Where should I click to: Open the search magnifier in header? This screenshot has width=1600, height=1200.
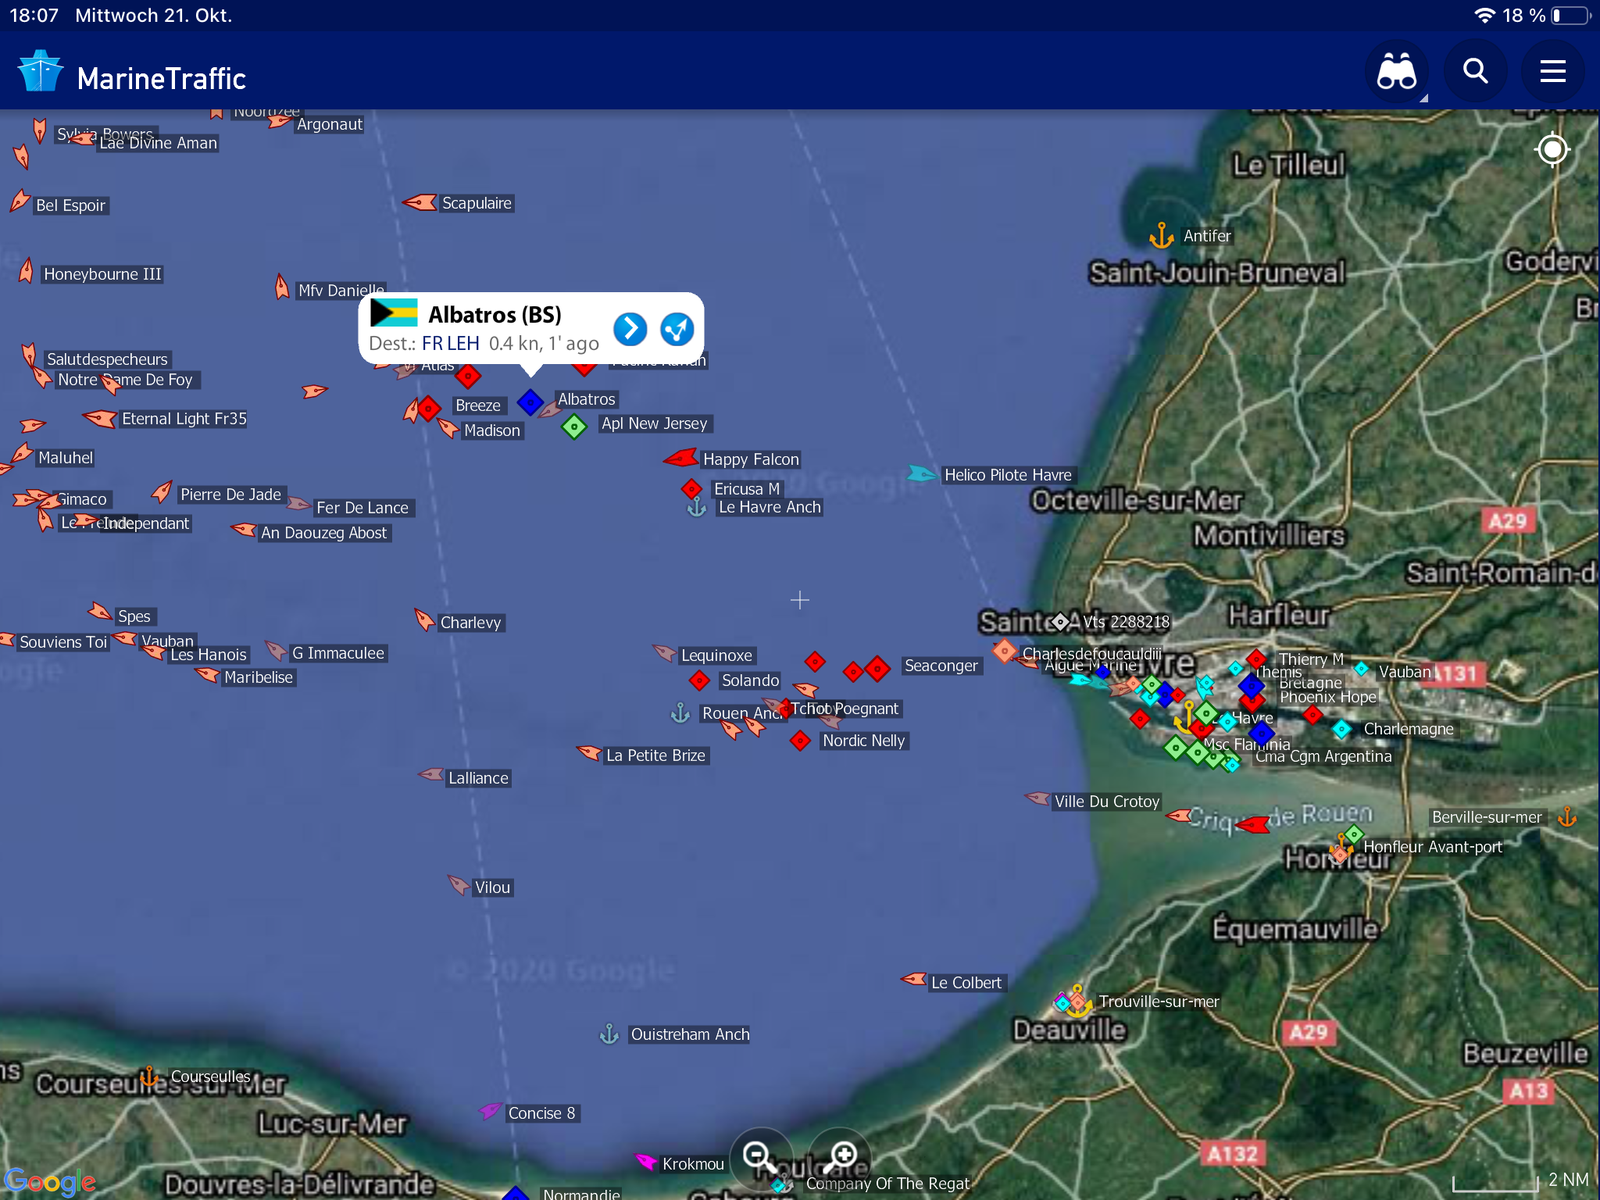click(1475, 72)
